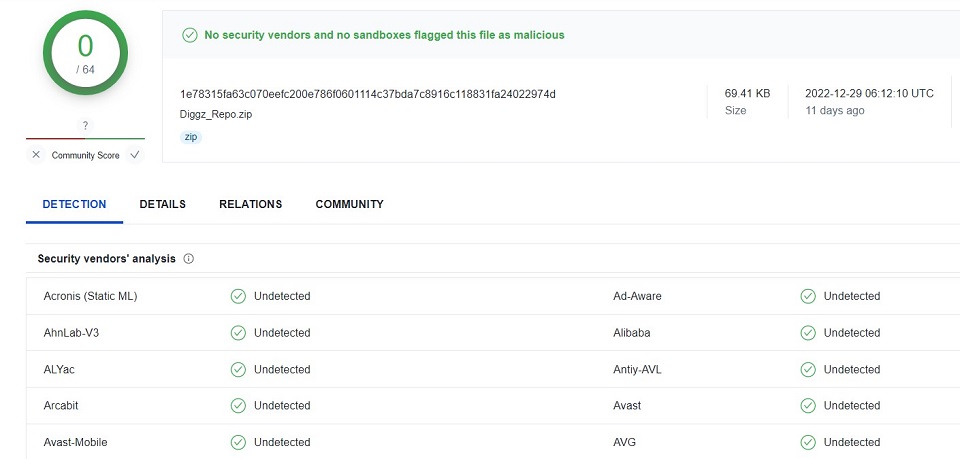Click Acronis (Static ML) undetected check icon
This screenshot has width=960, height=459.
pyautogui.click(x=238, y=296)
